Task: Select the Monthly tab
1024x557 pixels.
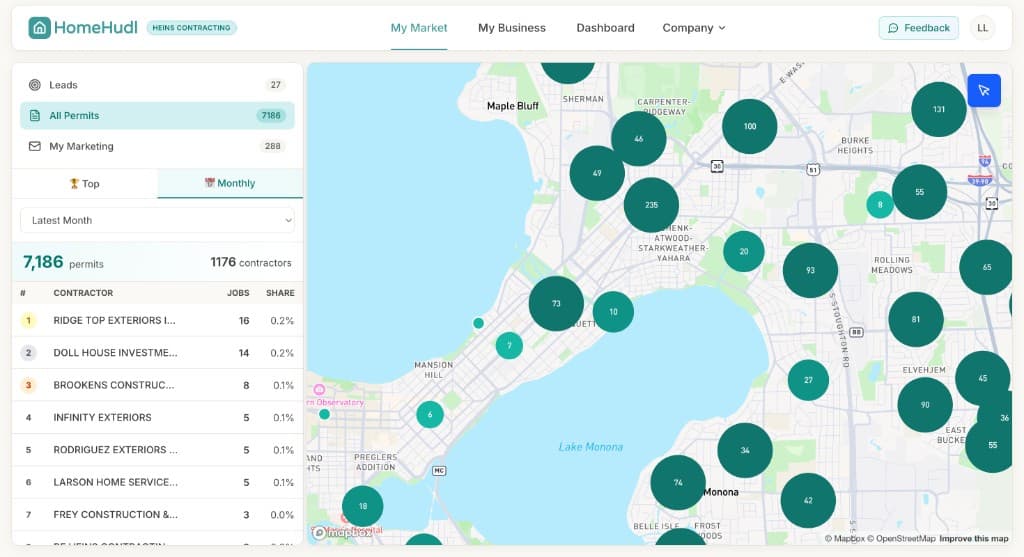Action: 230,183
